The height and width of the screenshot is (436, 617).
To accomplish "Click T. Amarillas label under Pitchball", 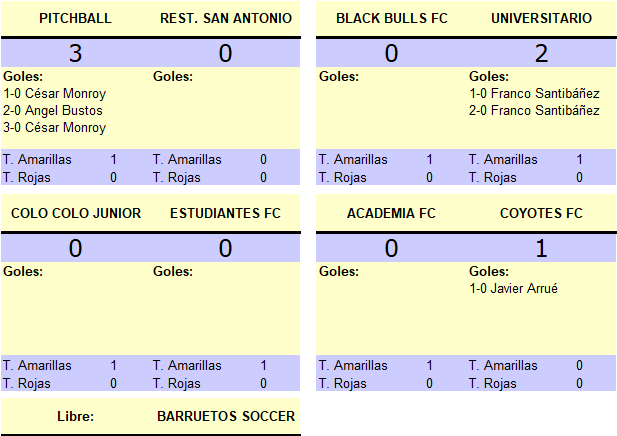I will click(x=37, y=159).
